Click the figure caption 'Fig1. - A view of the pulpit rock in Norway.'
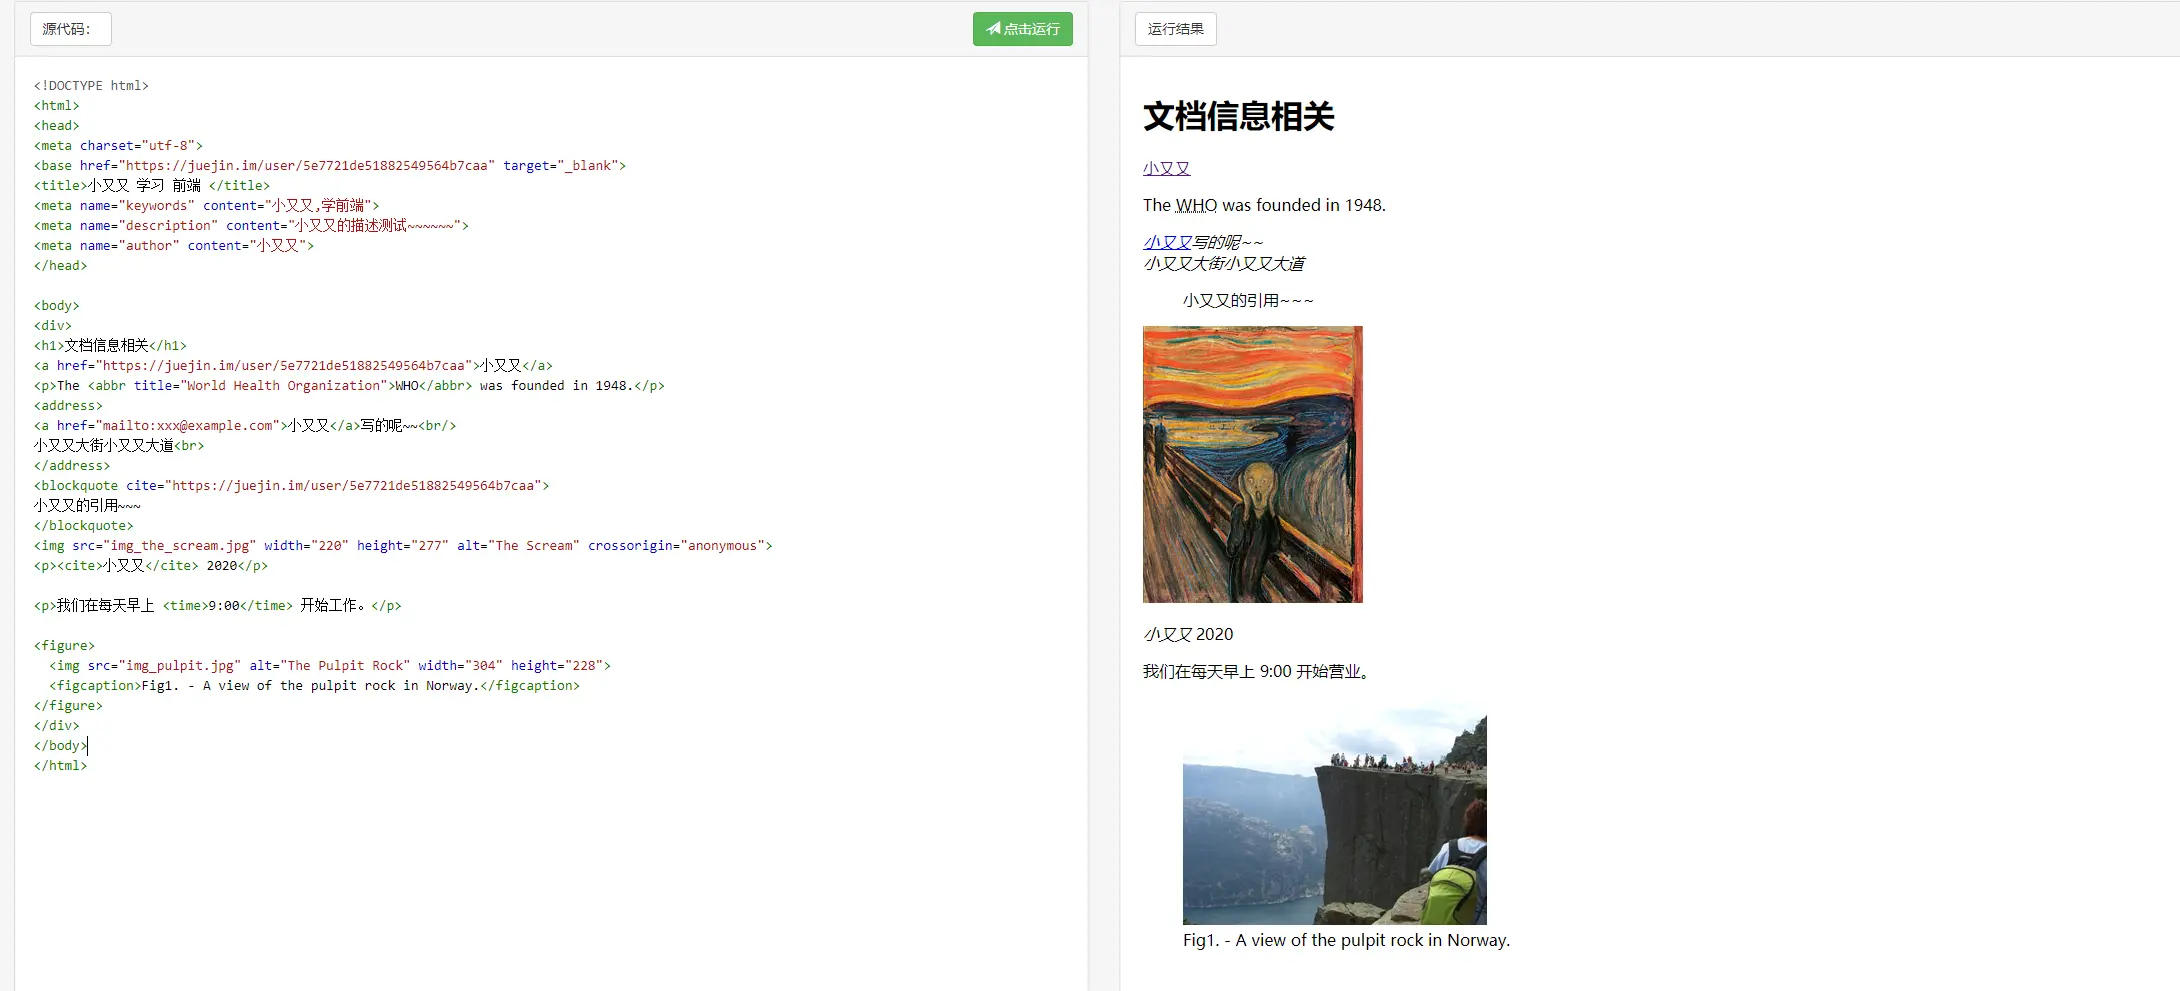Image resolution: width=2180 pixels, height=991 pixels. [1346, 940]
